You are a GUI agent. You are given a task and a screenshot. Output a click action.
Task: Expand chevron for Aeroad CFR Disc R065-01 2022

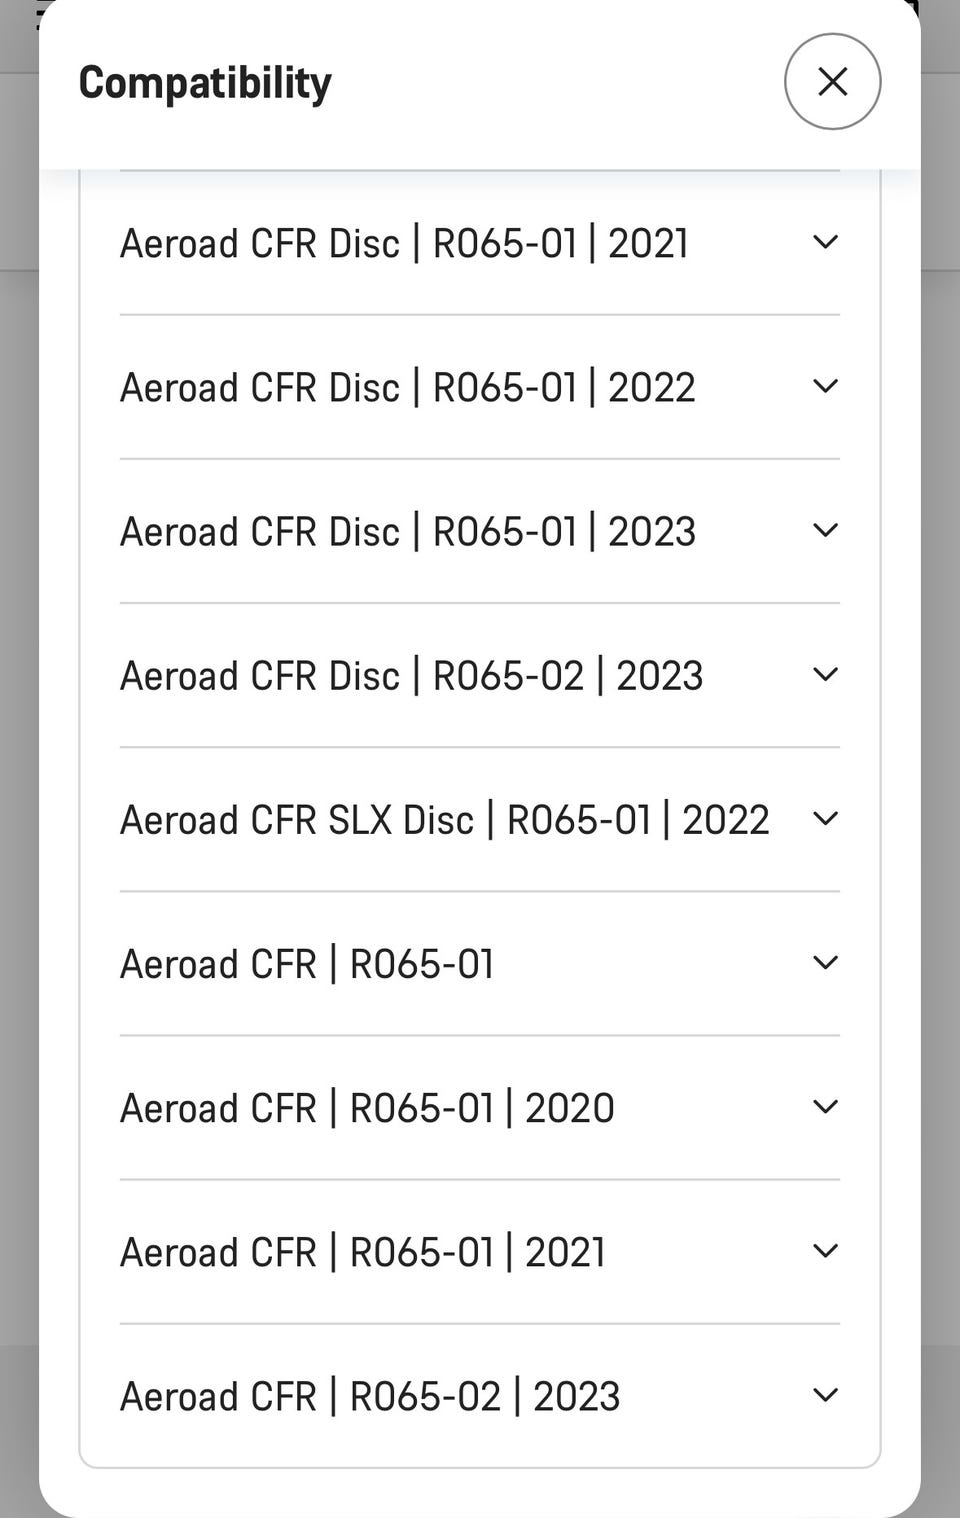(x=825, y=386)
